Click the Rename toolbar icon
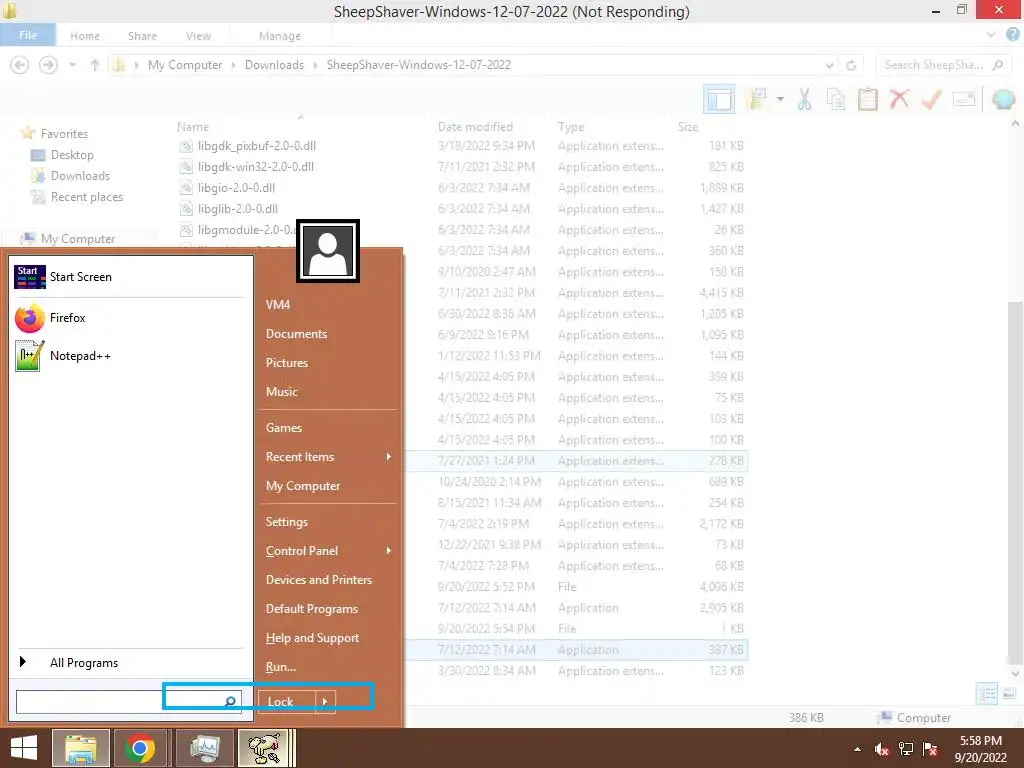 [x=964, y=99]
